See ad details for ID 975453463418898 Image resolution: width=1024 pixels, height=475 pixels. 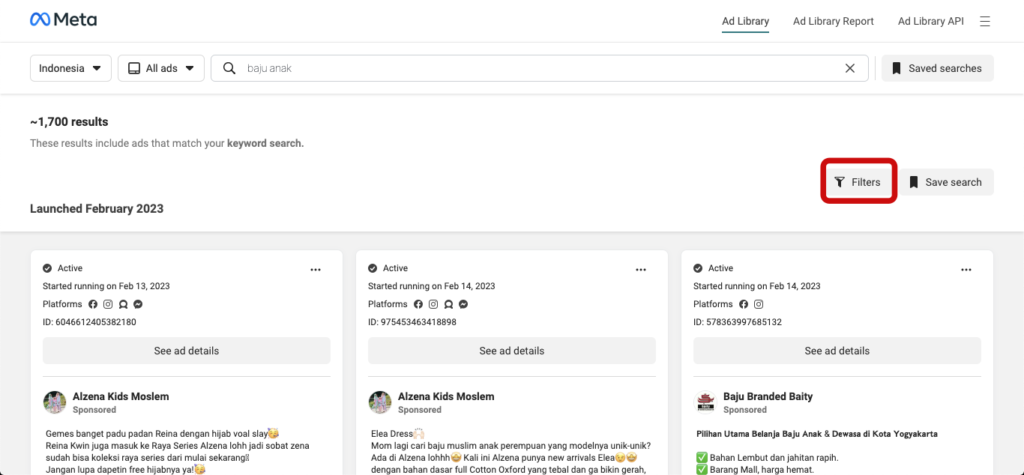point(512,351)
